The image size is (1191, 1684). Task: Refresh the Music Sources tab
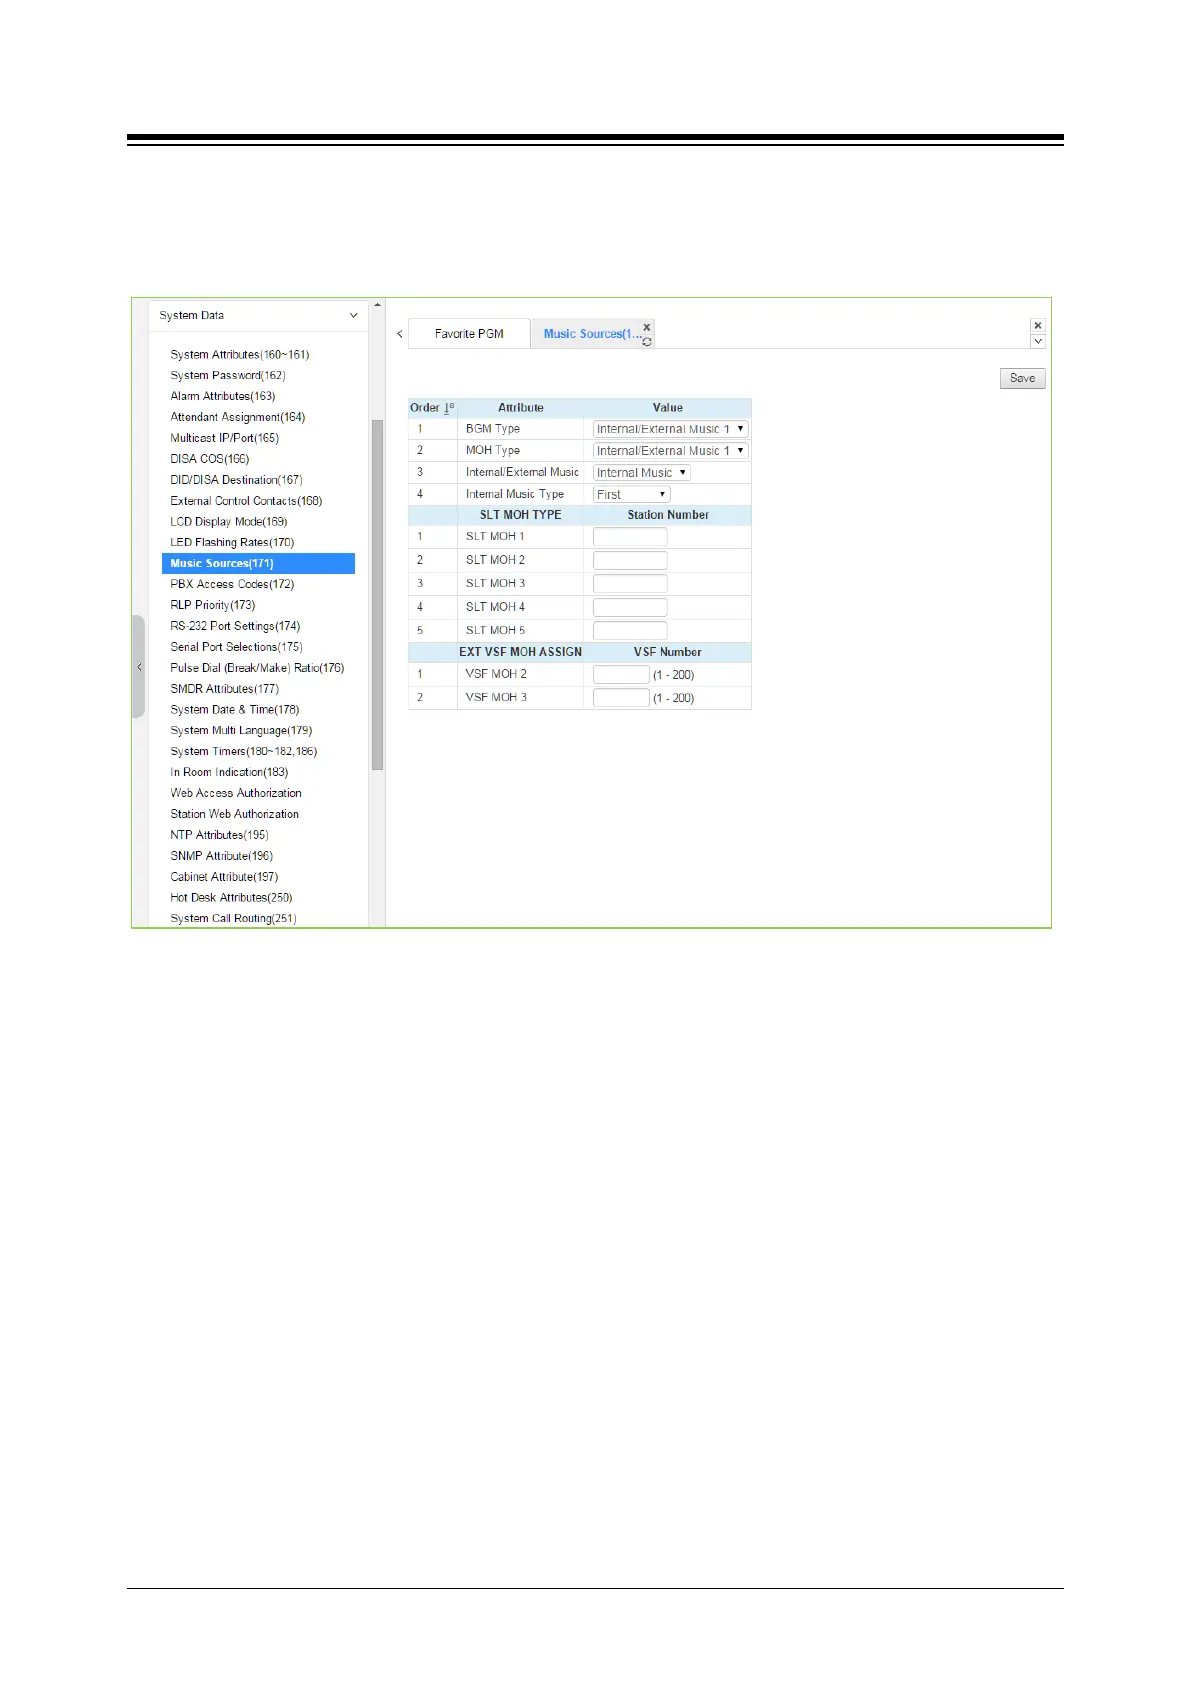click(x=647, y=342)
